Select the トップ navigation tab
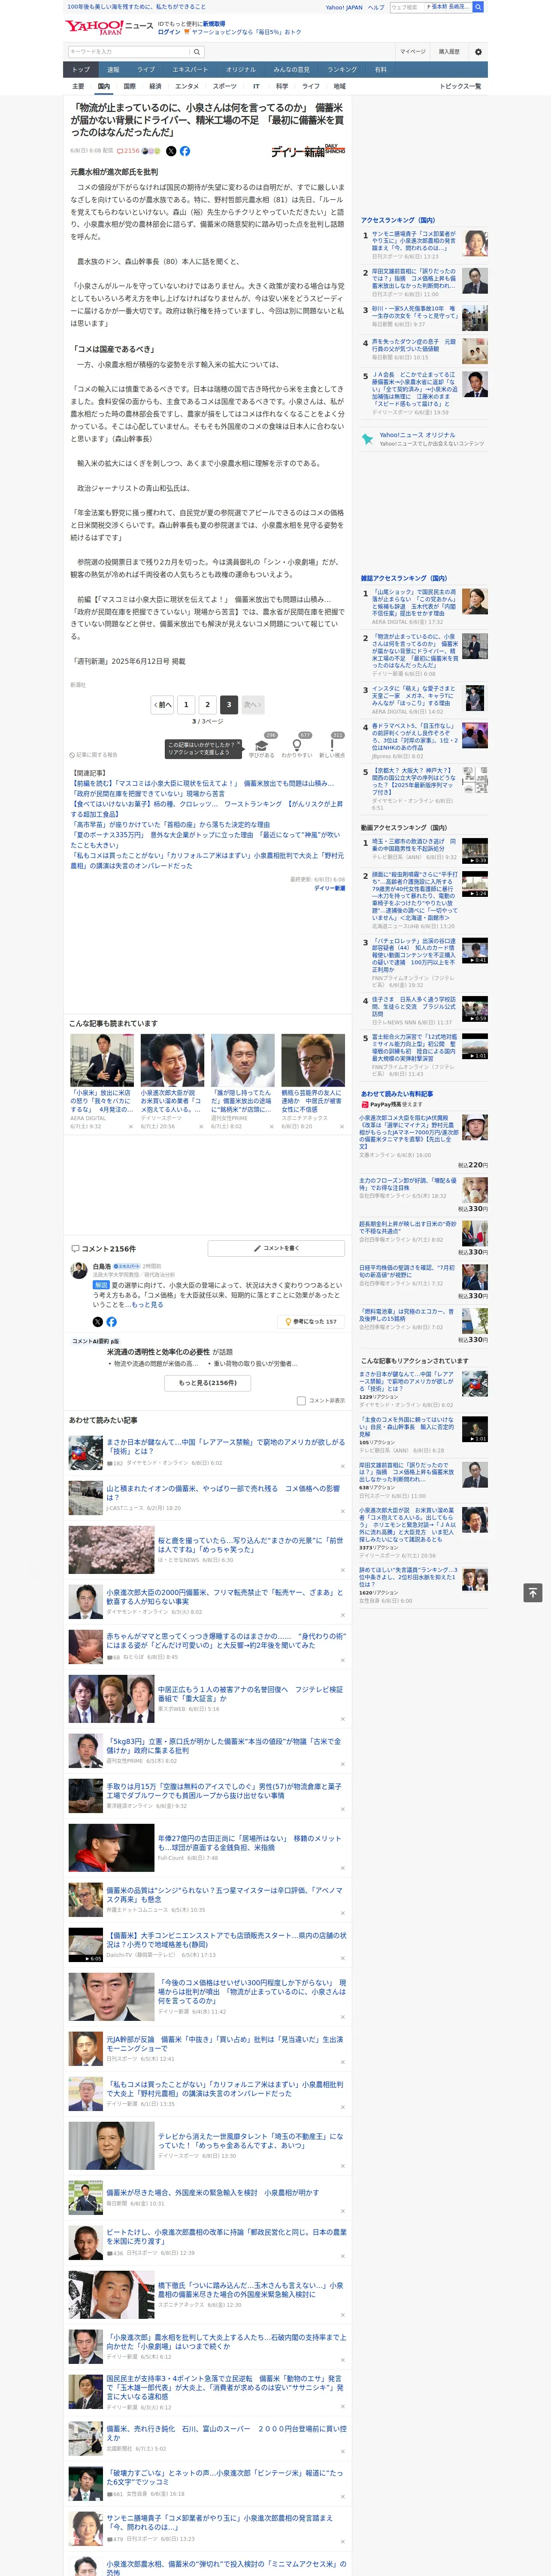Screen dimensions: 551x2576 coord(81,70)
